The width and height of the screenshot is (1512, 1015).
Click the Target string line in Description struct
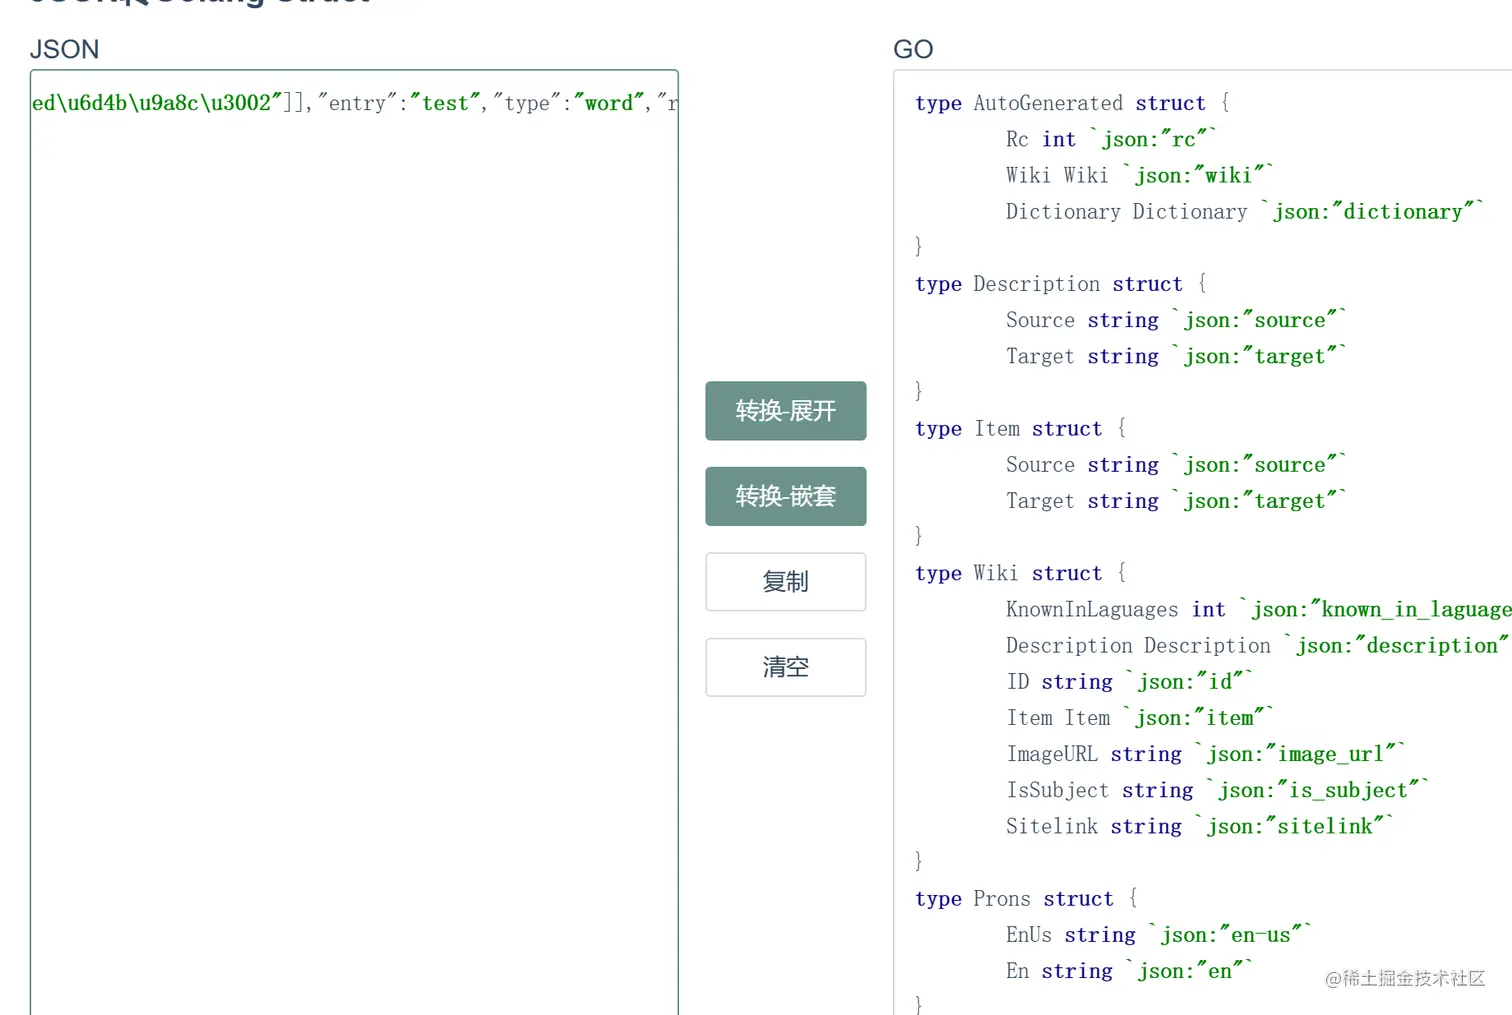coord(1176,356)
